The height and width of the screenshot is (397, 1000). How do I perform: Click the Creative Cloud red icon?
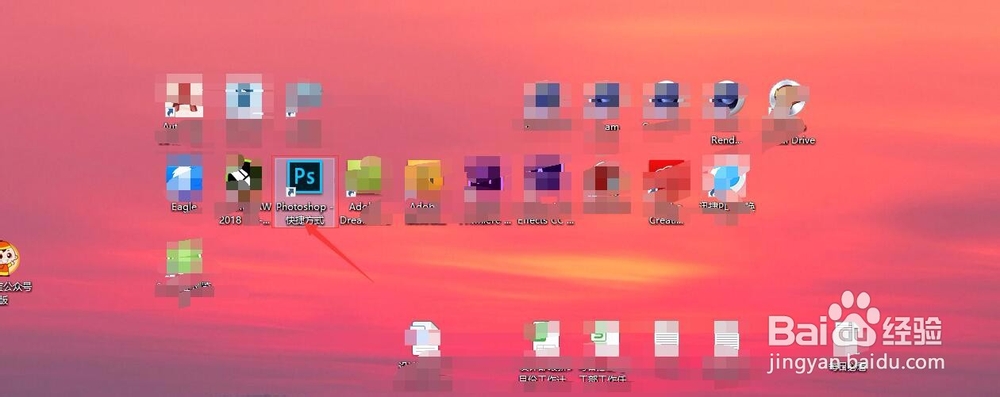click(666, 177)
